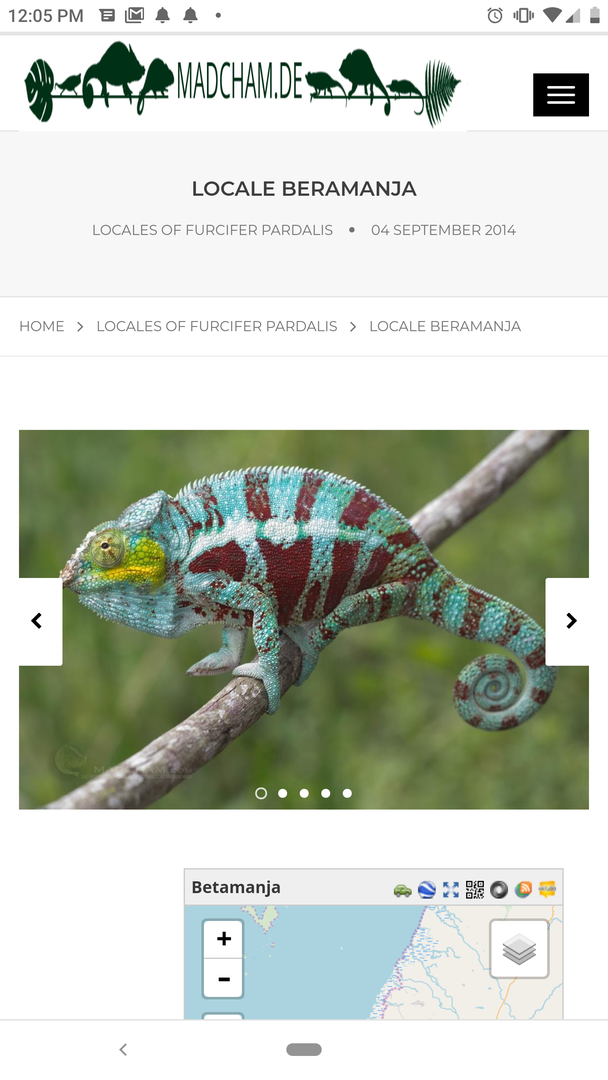Open the orange GeoRSS feed icon

523,890
